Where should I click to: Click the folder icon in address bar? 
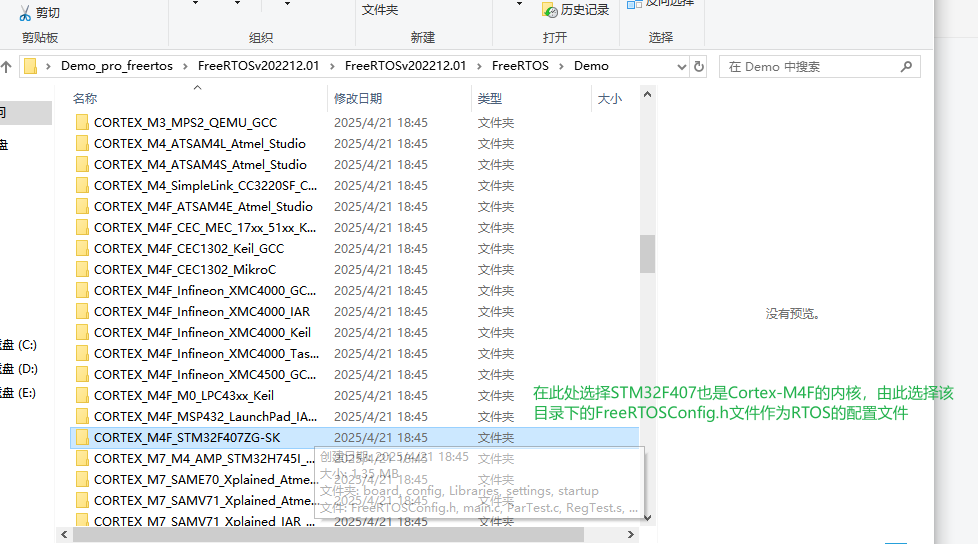(30, 66)
